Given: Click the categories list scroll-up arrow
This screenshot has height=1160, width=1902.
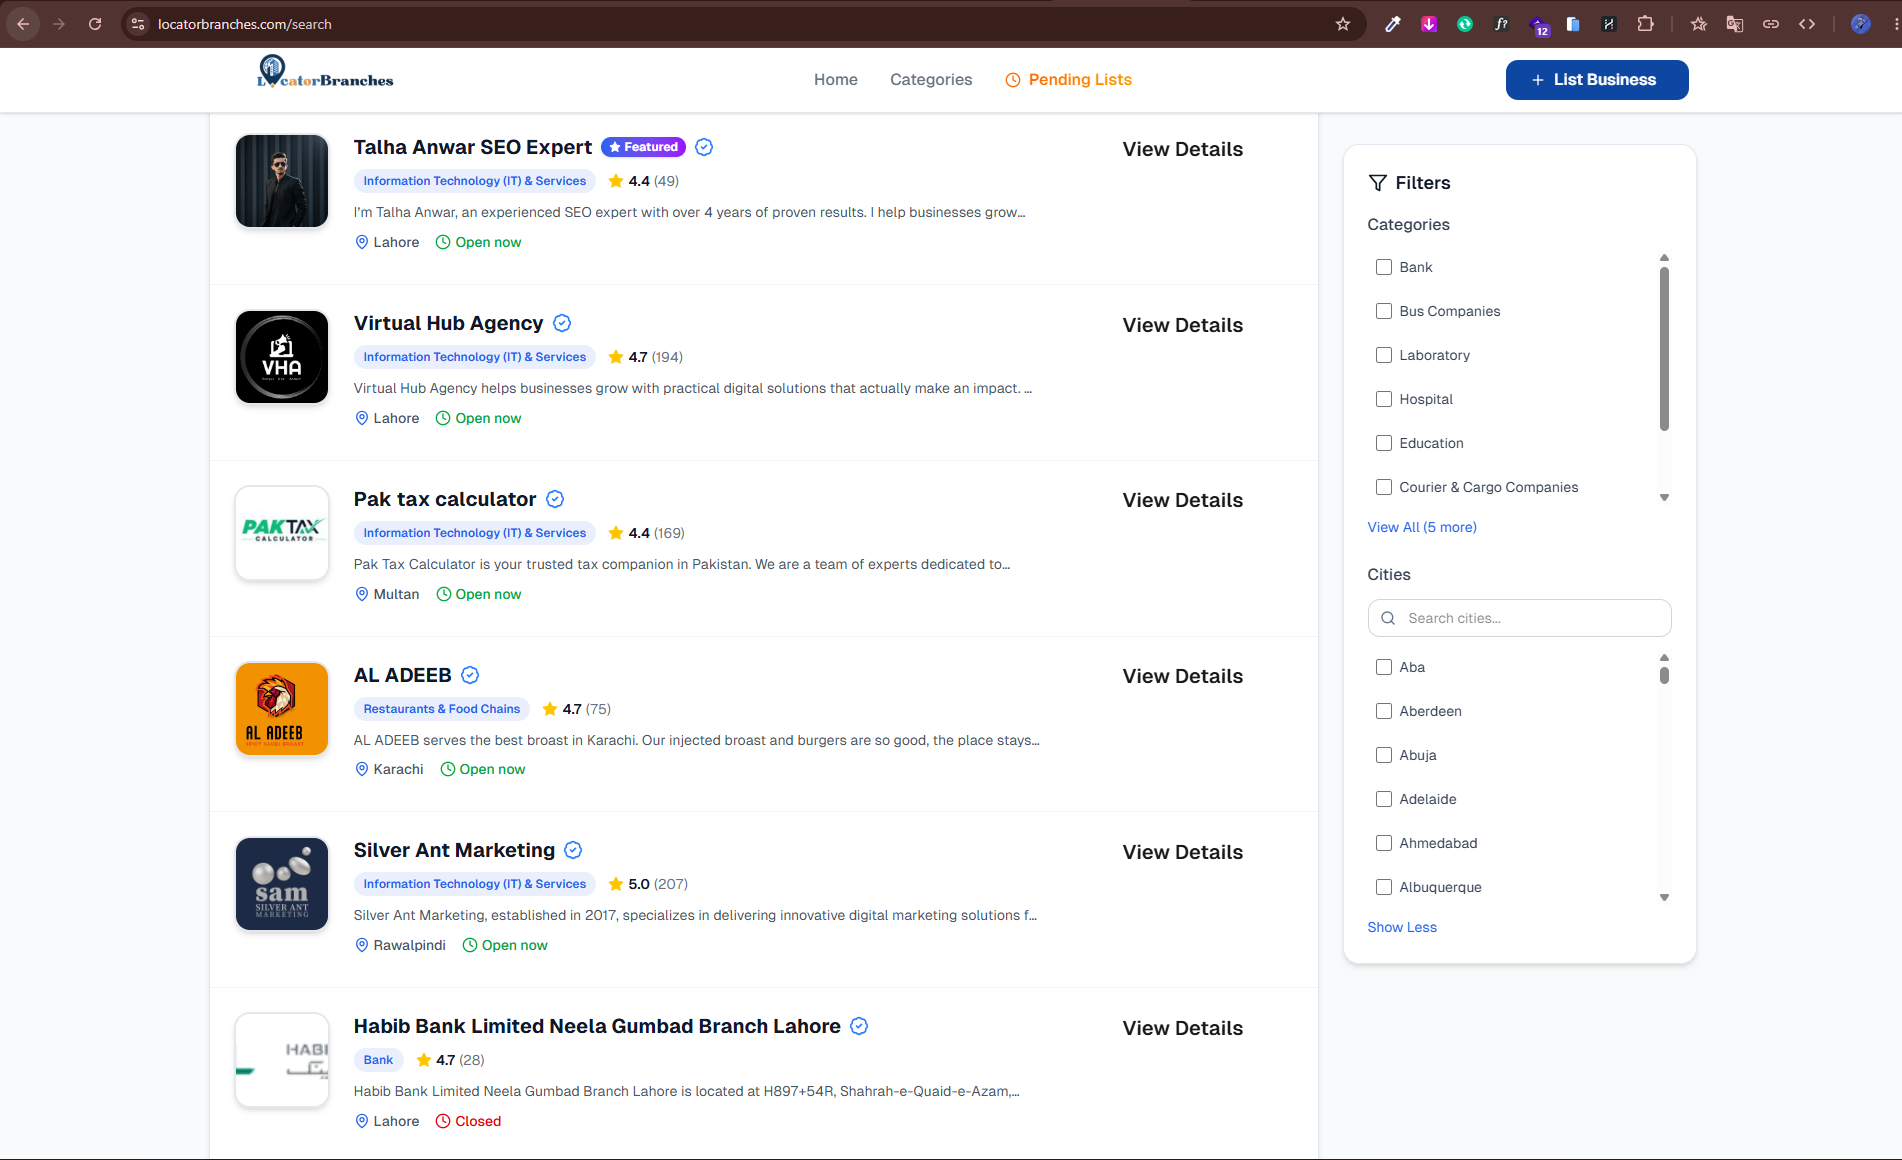Looking at the screenshot, I should 1664,258.
